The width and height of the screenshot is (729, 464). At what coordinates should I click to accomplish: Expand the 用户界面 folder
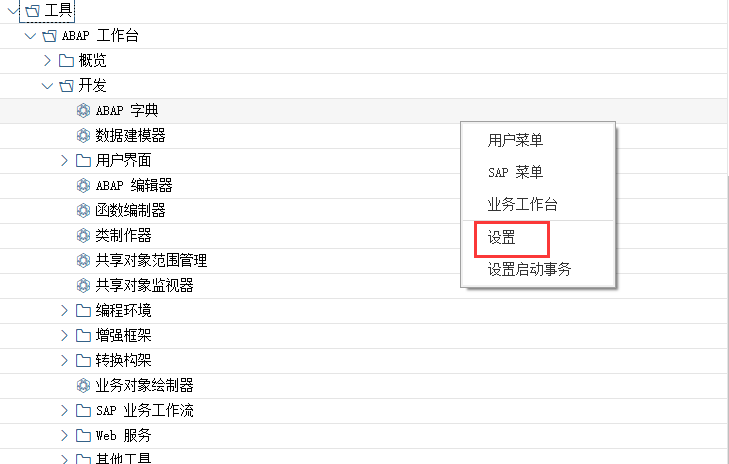(x=65, y=160)
